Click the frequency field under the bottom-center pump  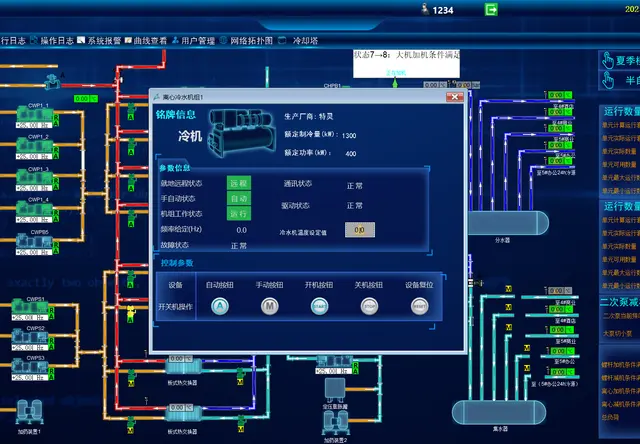tap(333, 371)
